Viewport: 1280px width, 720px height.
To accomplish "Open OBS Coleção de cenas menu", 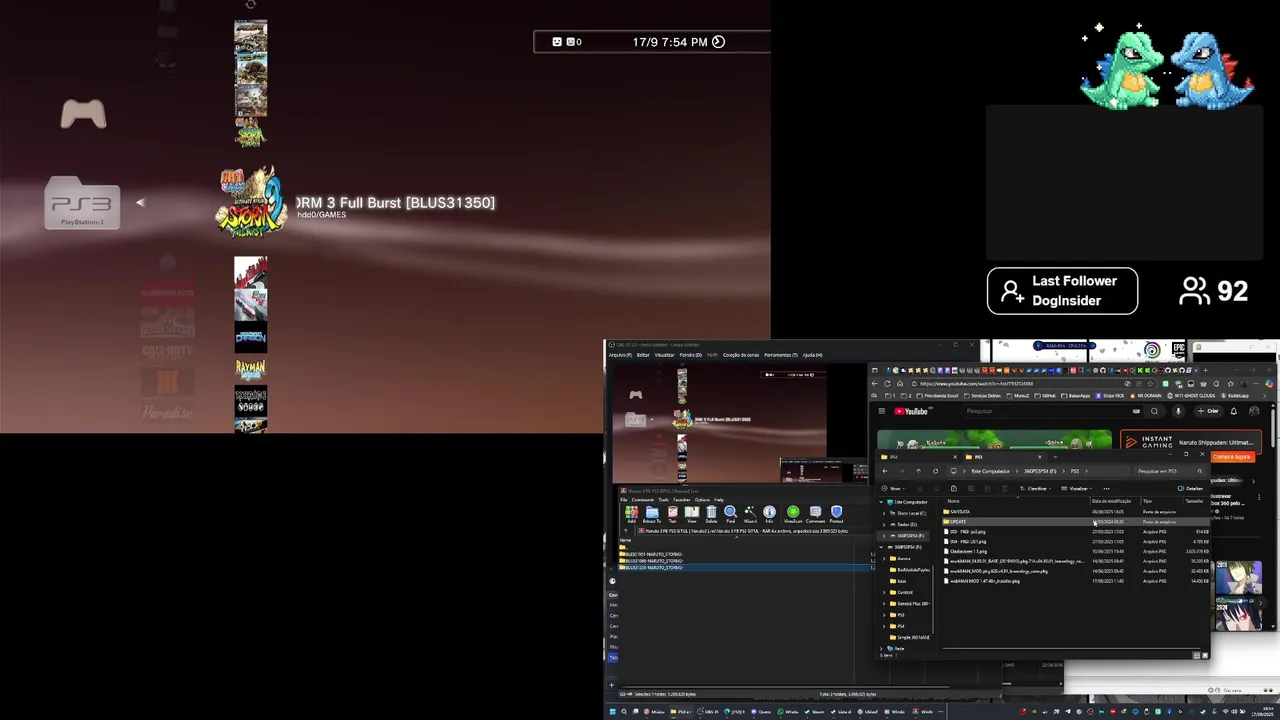I will [x=741, y=355].
